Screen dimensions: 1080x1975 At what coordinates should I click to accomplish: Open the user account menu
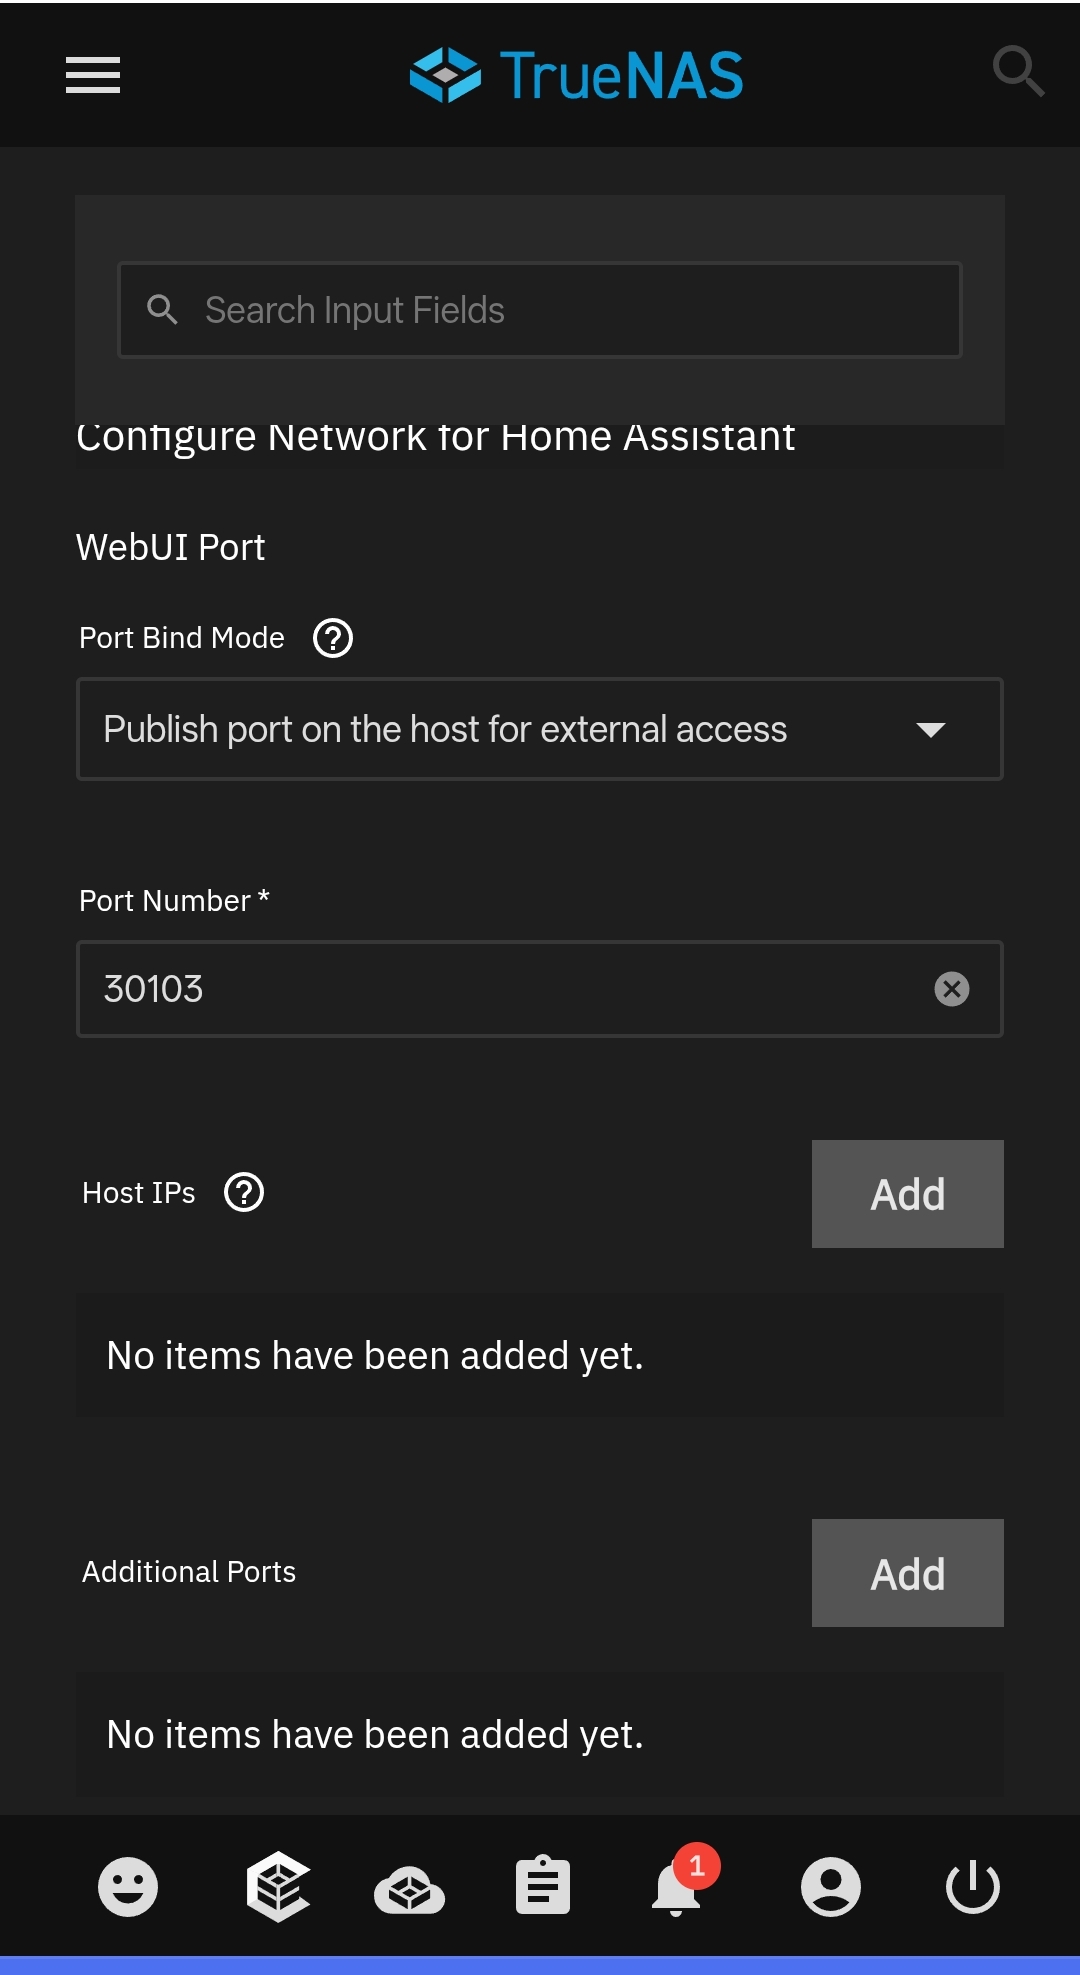coord(830,1887)
